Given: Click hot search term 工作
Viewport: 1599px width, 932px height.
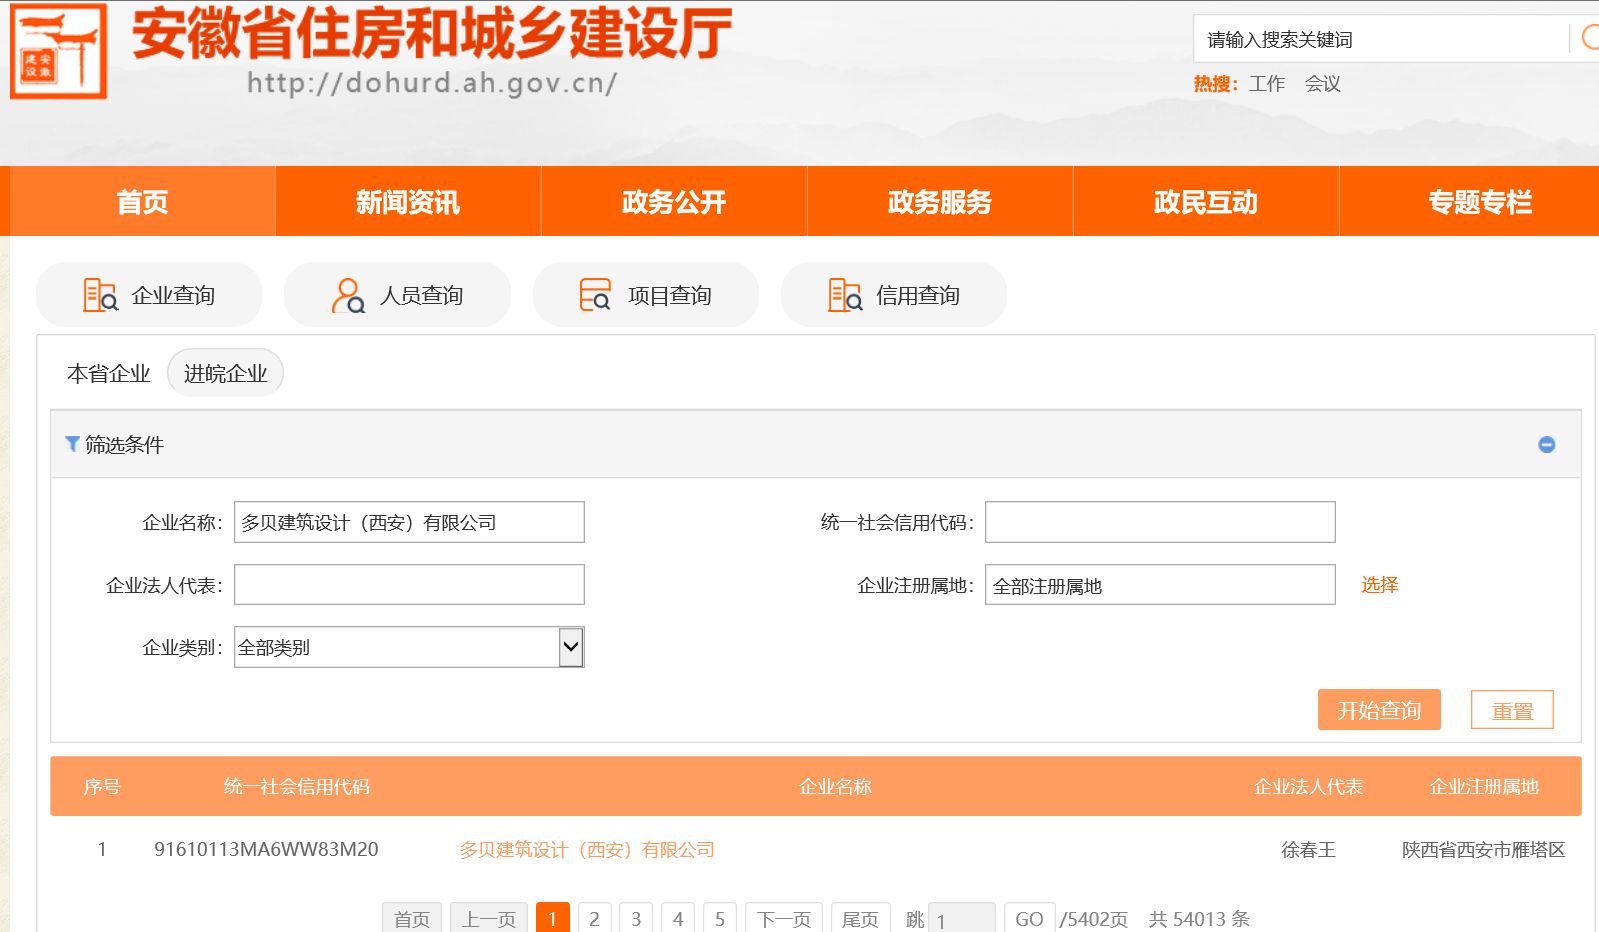Looking at the screenshot, I should [x=1267, y=84].
